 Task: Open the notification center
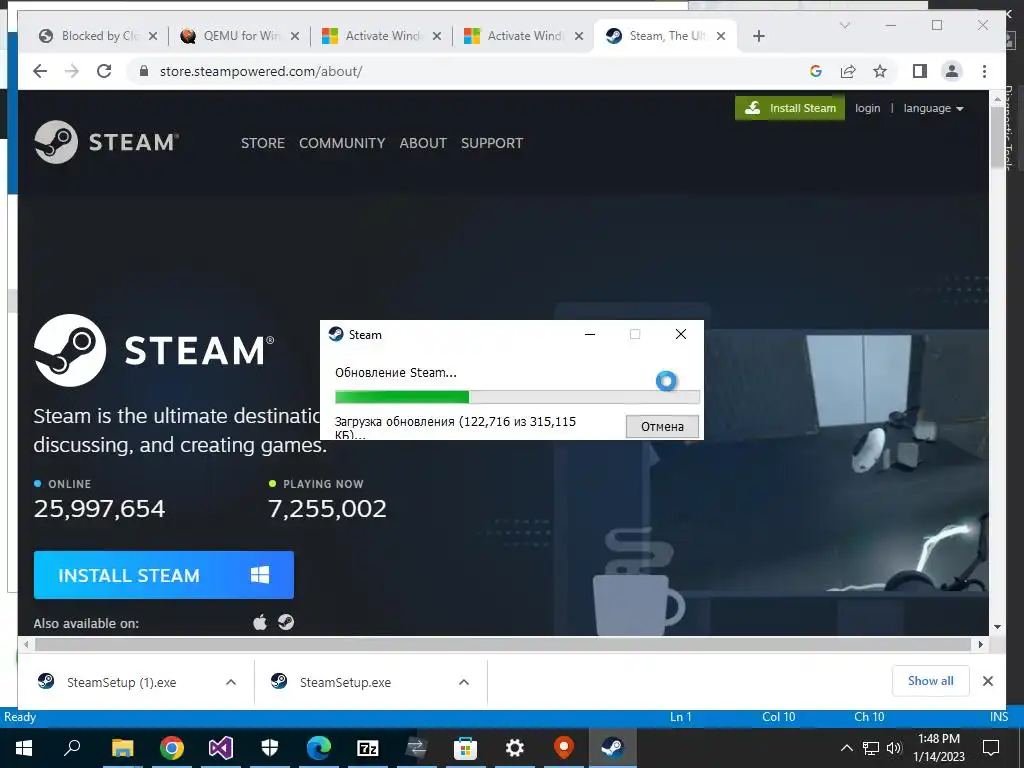(991, 748)
